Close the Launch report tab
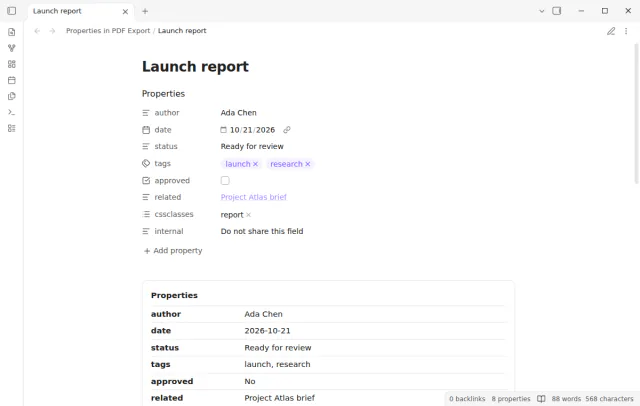640x406 pixels. 125,11
